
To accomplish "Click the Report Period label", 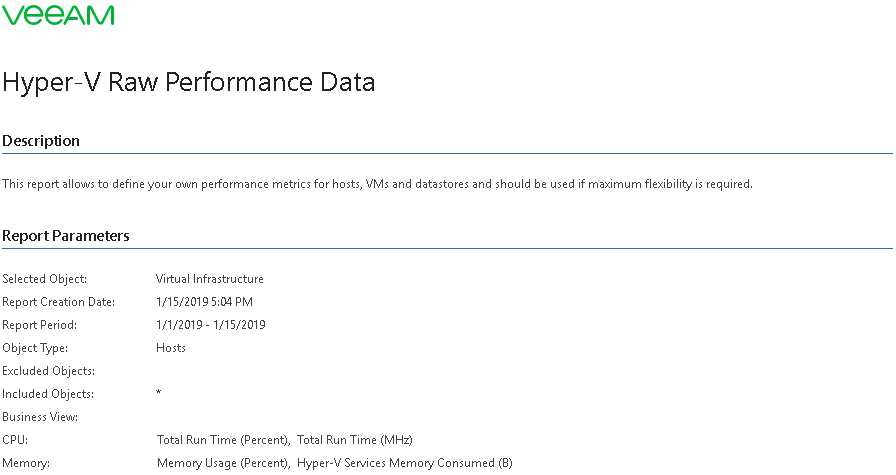I will [40, 325].
